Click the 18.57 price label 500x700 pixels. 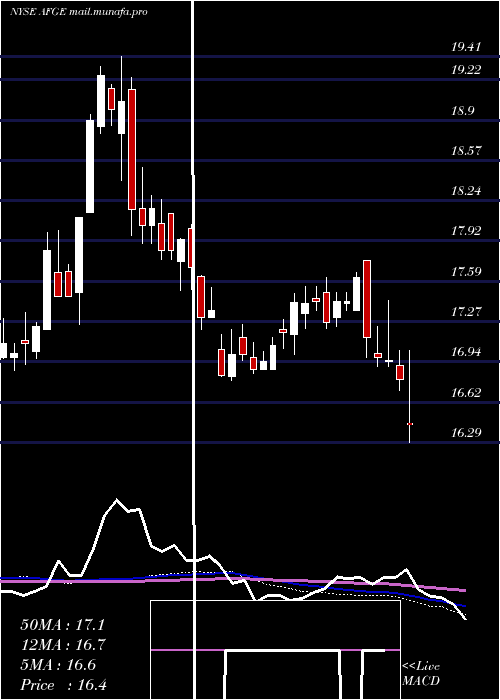466,150
